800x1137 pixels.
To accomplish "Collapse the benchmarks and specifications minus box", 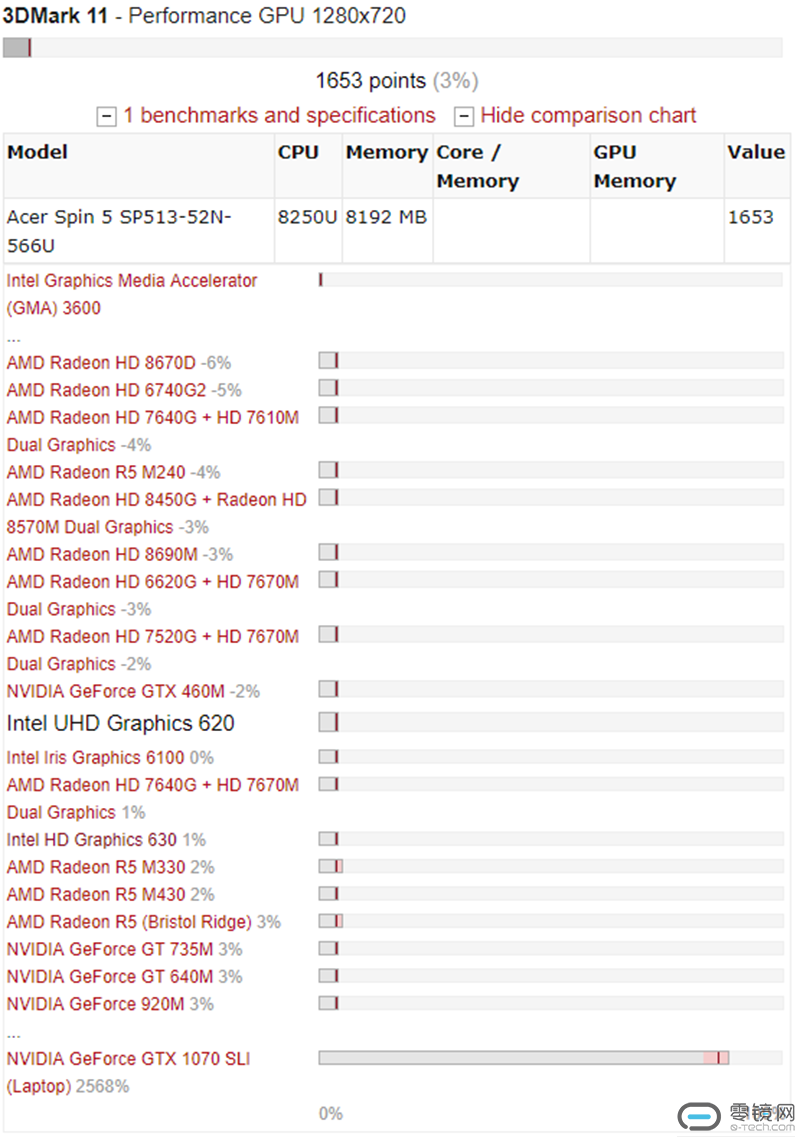I will click(106, 116).
